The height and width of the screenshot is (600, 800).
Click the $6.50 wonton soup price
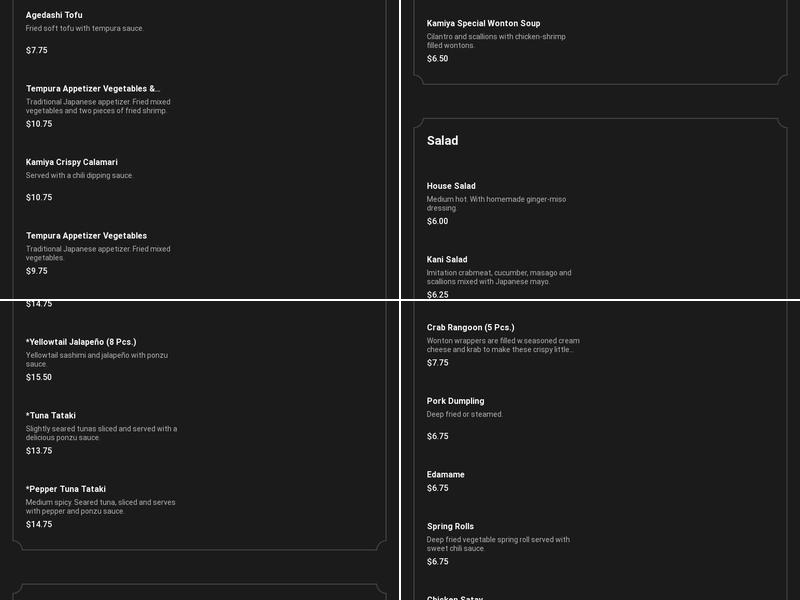click(x=437, y=59)
